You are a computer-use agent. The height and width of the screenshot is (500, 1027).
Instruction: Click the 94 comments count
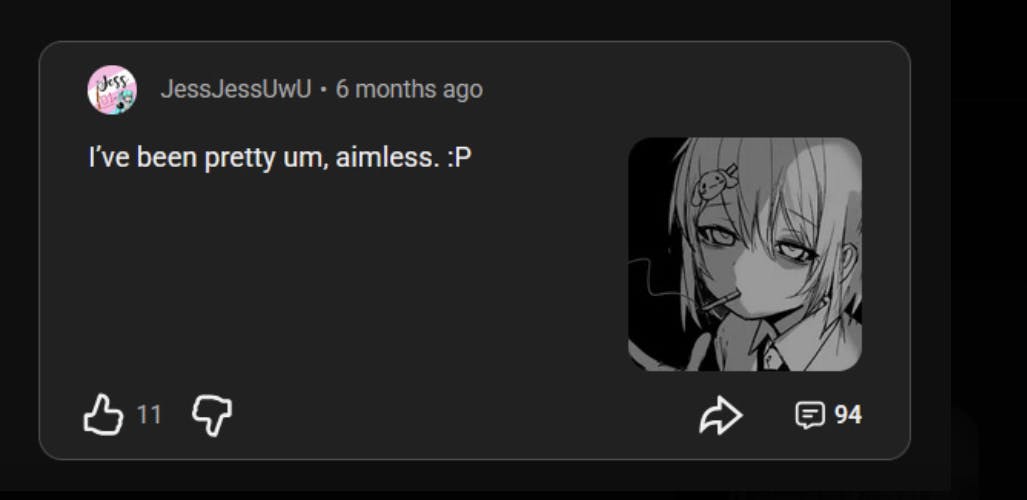click(x=848, y=415)
